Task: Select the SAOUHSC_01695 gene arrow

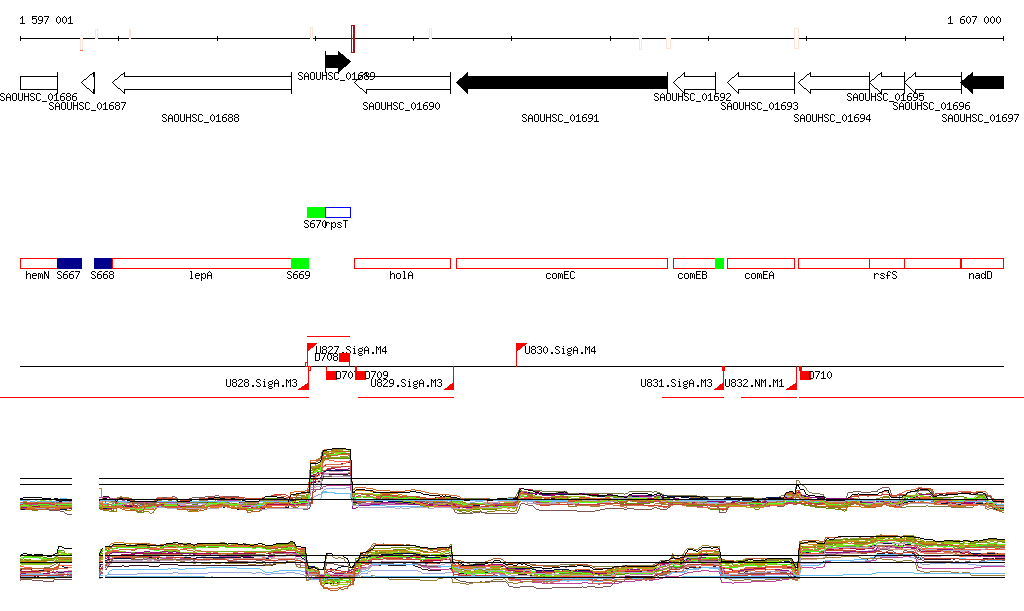Action: tap(887, 83)
